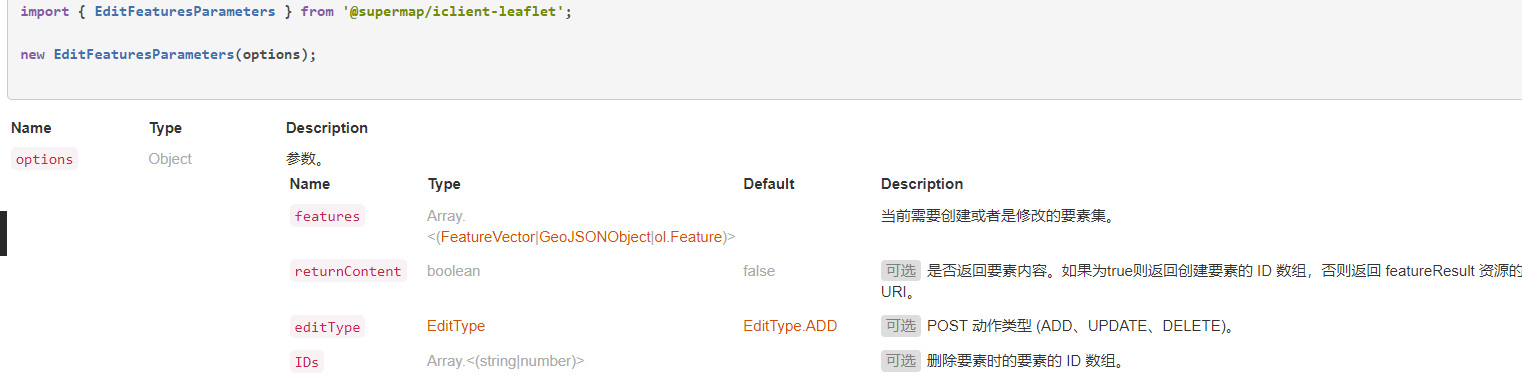Click the dark sidebar tab on left edge
Screen dimensions: 1522x387
point(3,233)
